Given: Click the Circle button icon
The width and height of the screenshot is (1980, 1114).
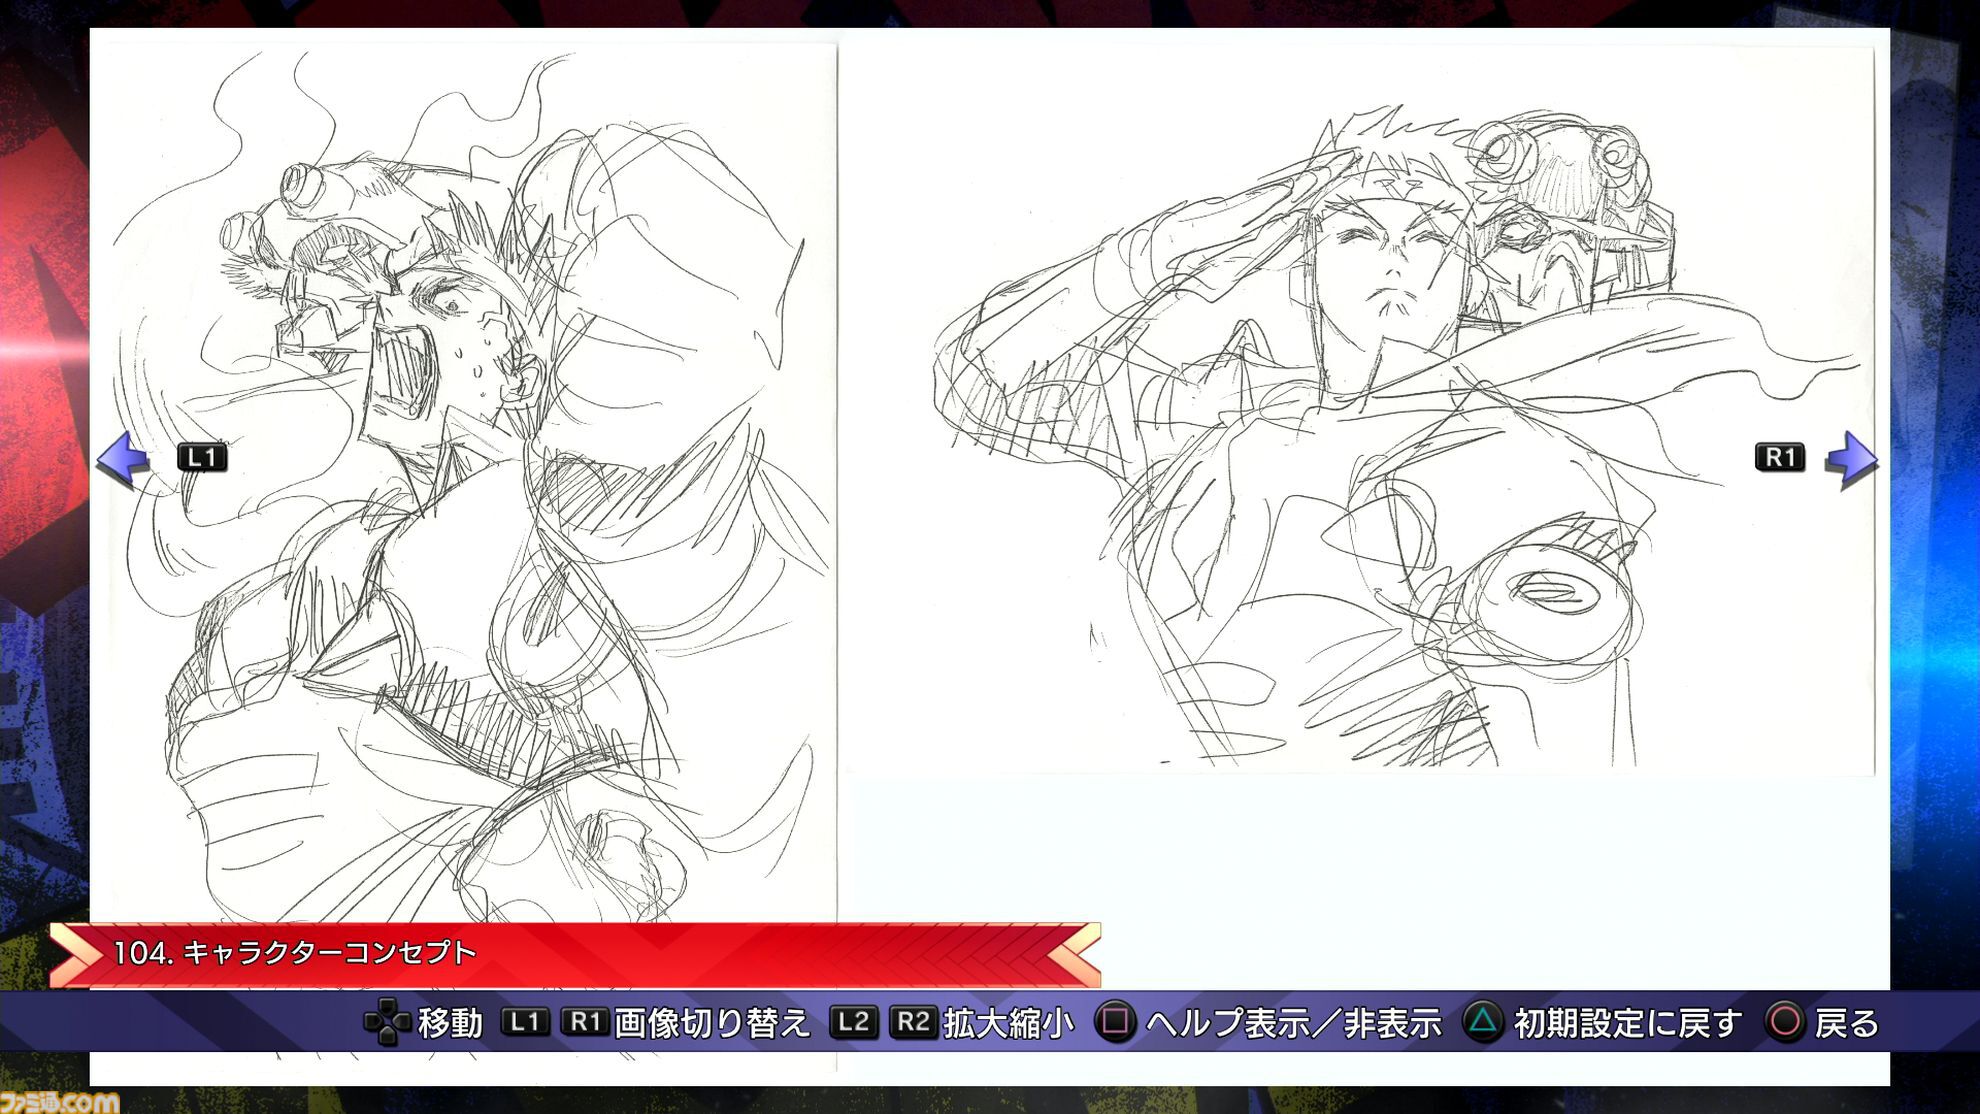Looking at the screenshot, I should click(1785, 1022).
